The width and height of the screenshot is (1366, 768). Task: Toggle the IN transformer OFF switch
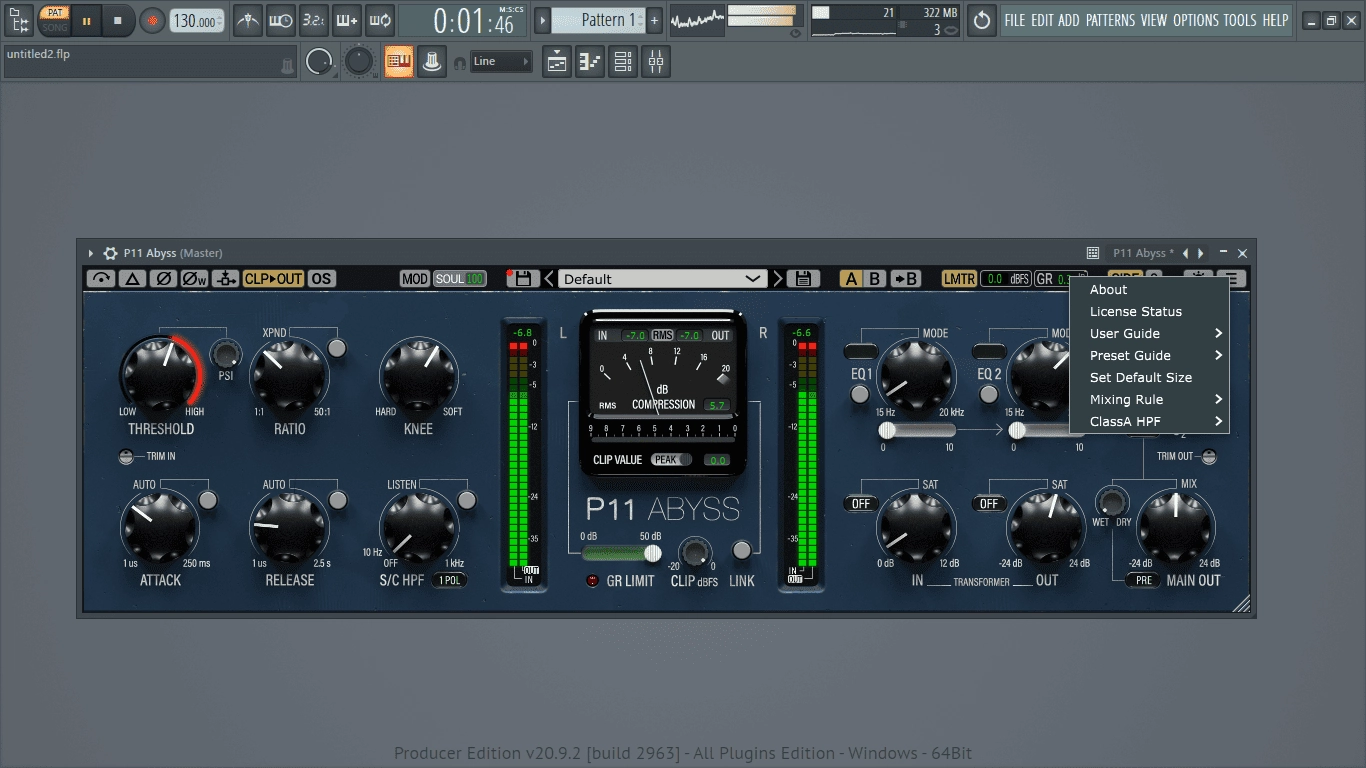pos(861,504)
